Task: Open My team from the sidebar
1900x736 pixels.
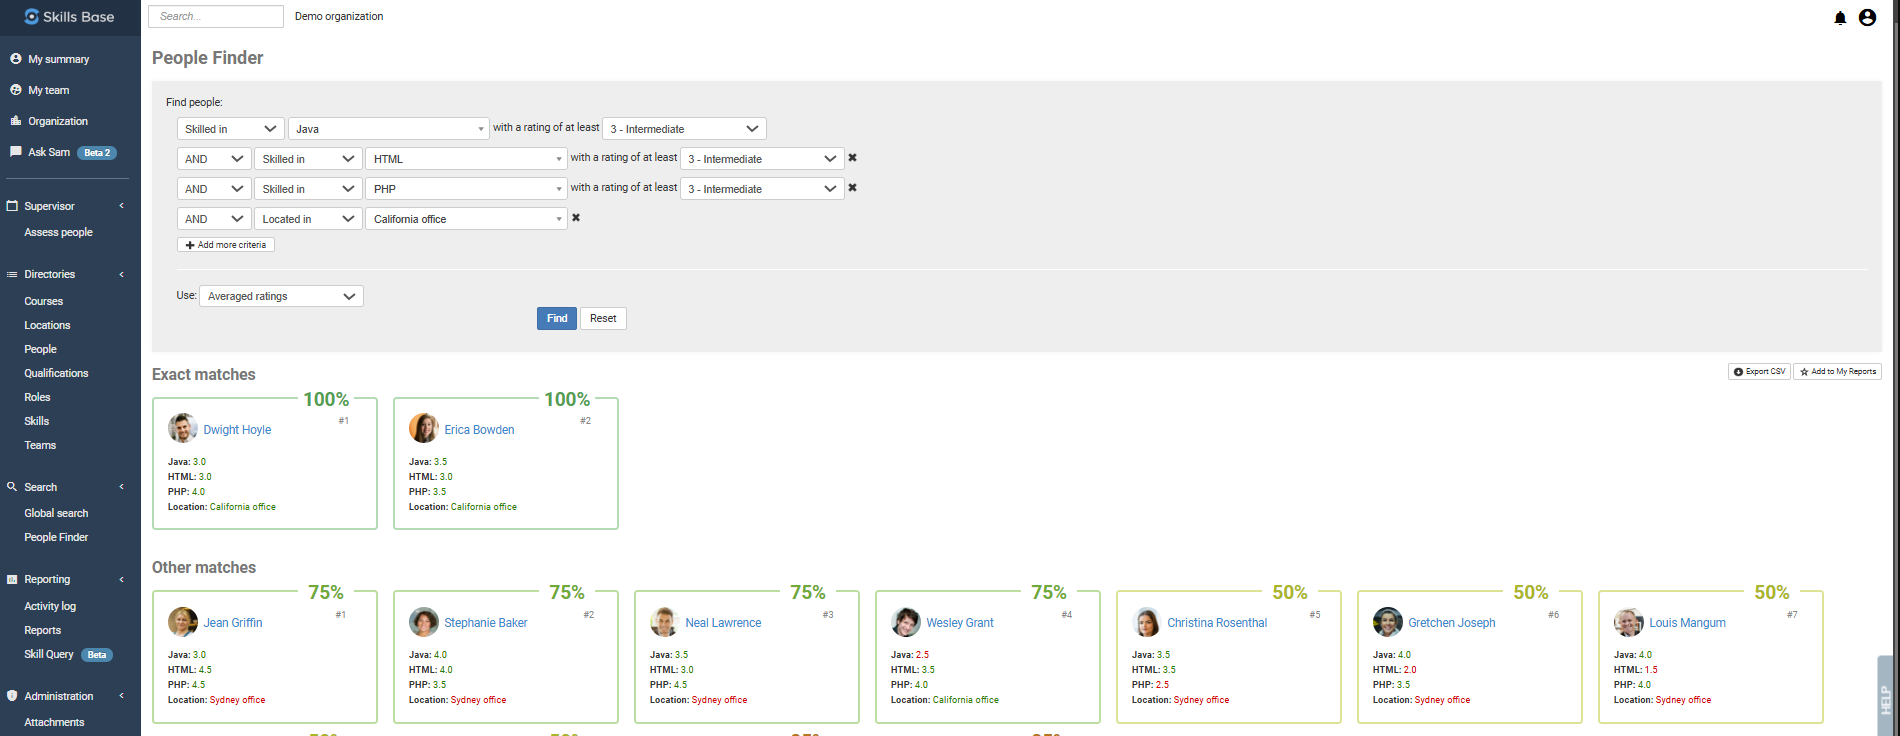Action: (48, 90)
